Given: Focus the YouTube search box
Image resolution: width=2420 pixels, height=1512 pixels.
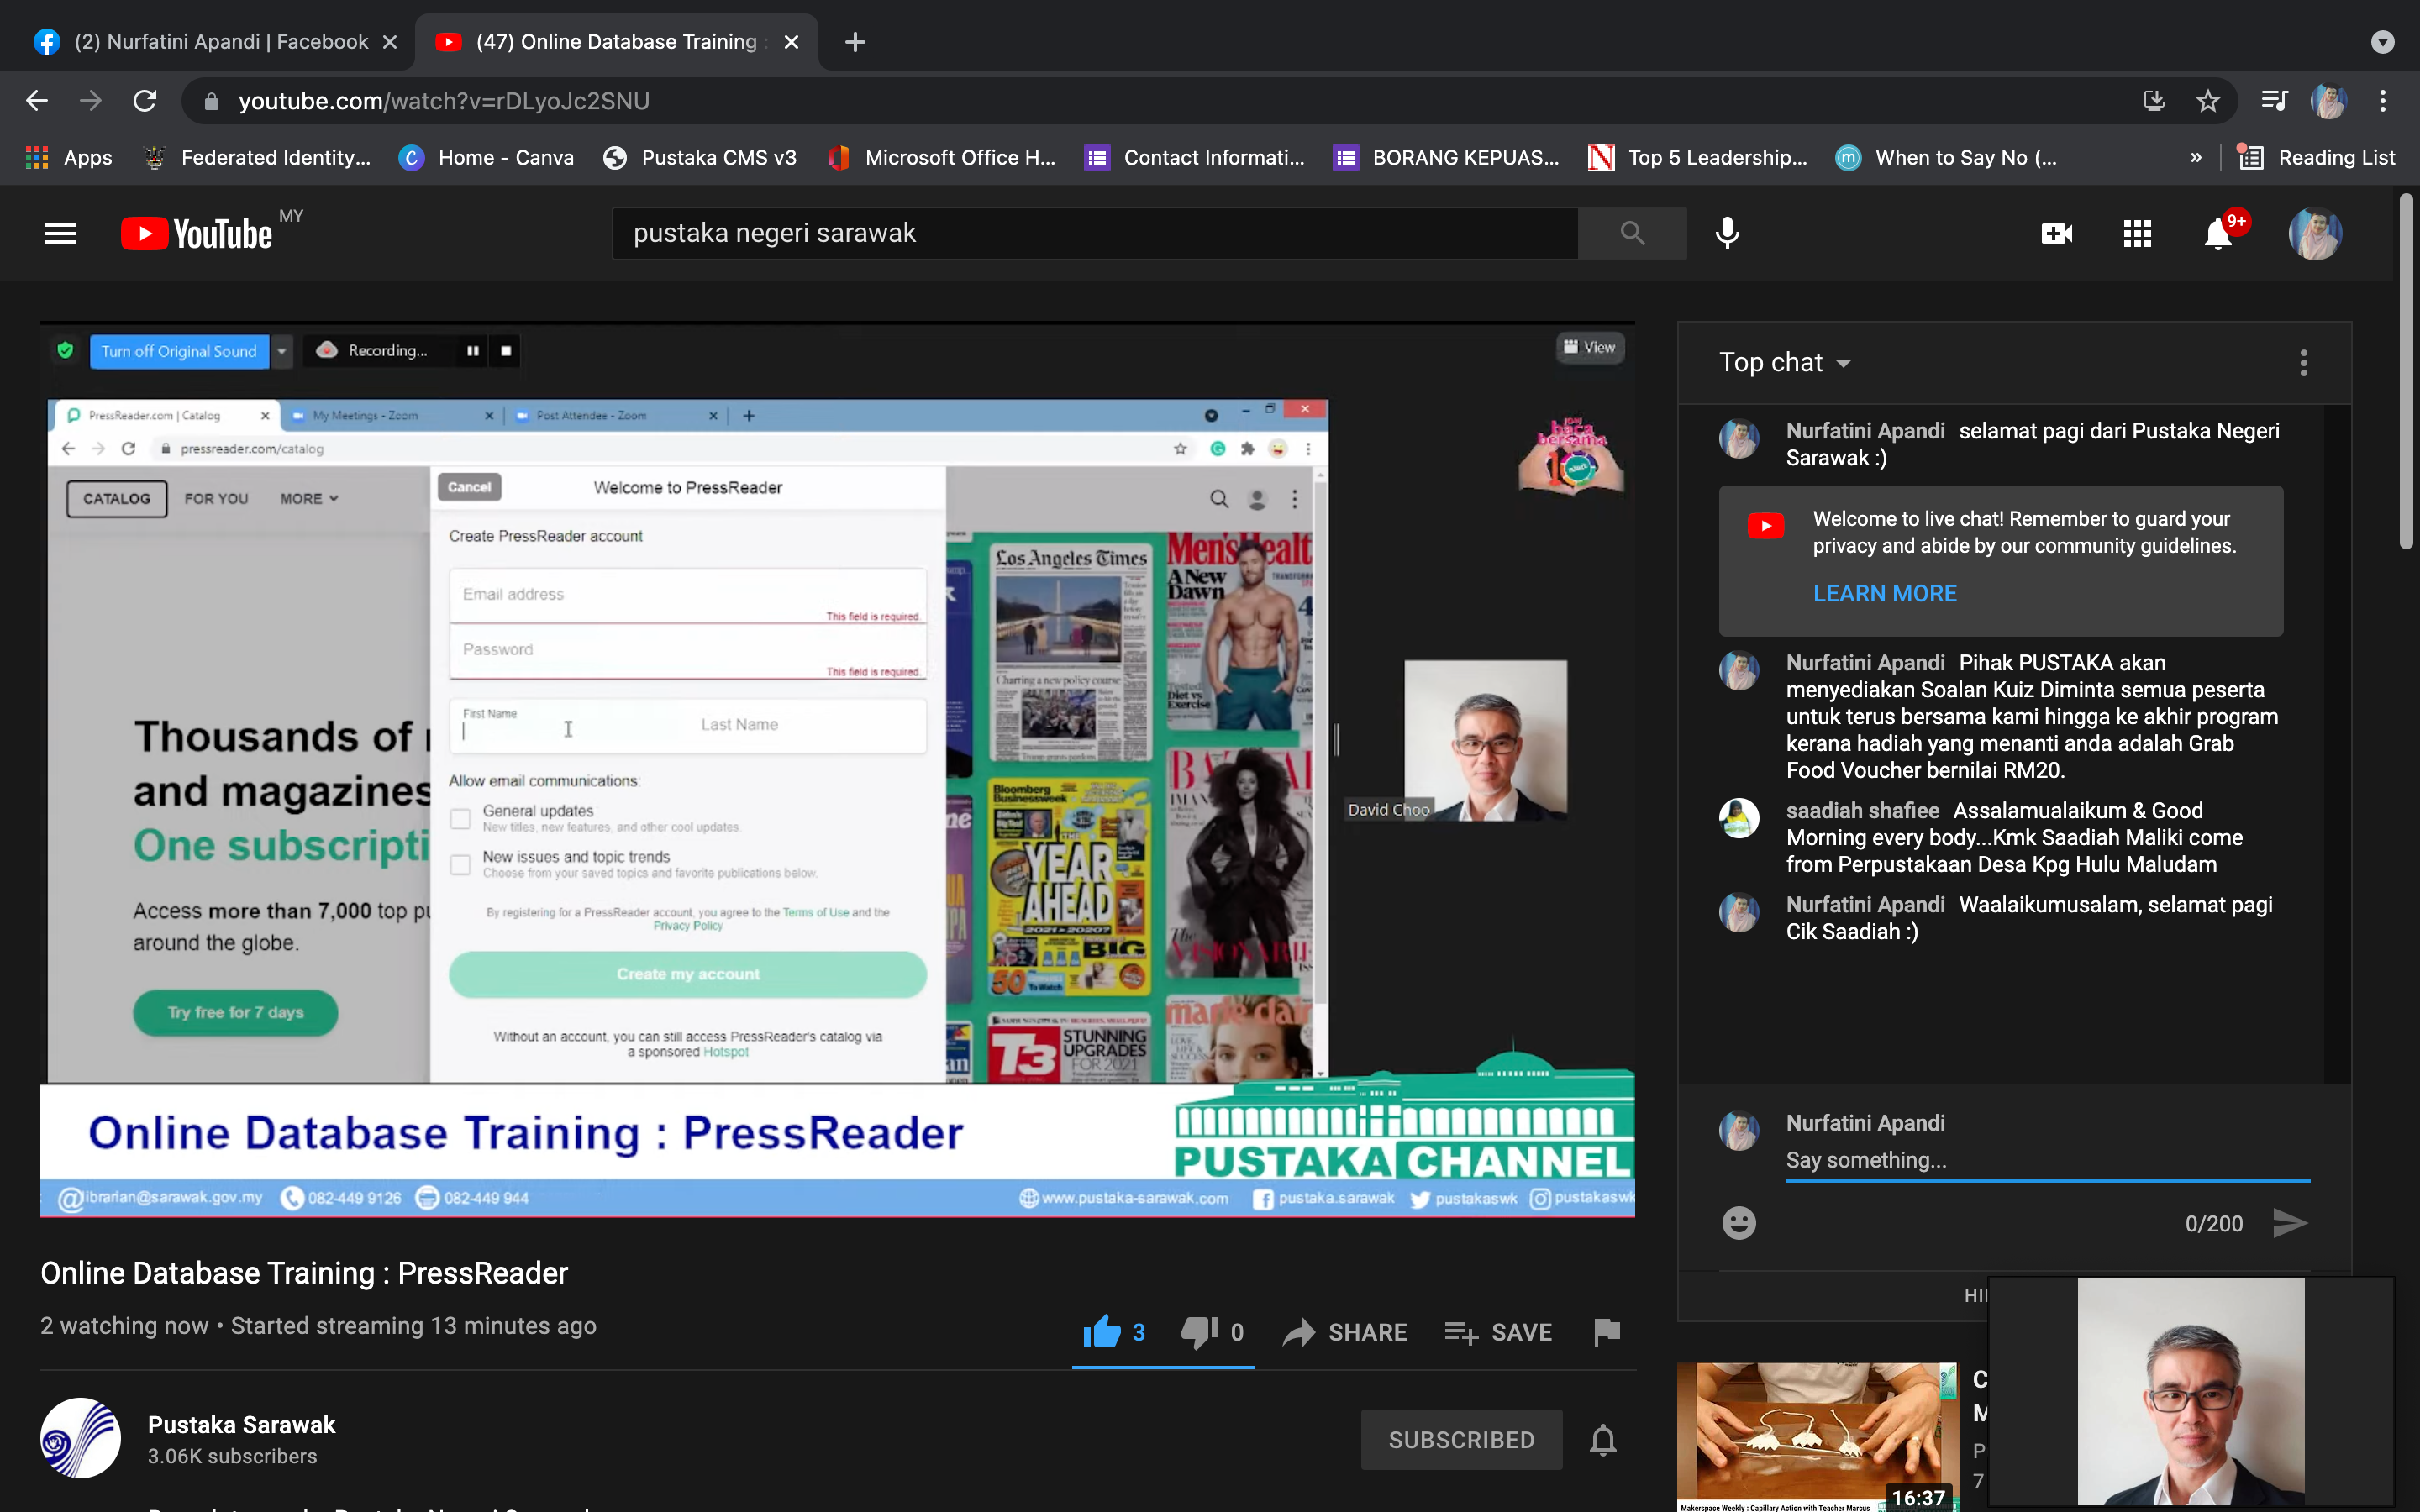Looking at the screenshot, I should [x=1095, y=233].
